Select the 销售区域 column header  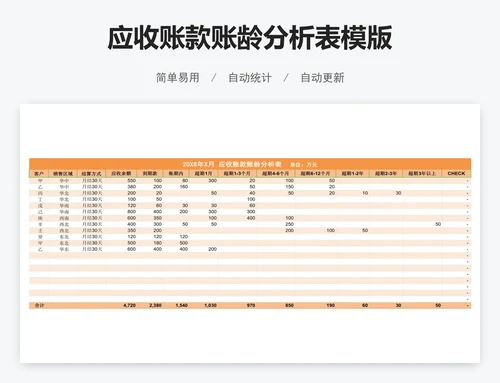tap(63, 173)
